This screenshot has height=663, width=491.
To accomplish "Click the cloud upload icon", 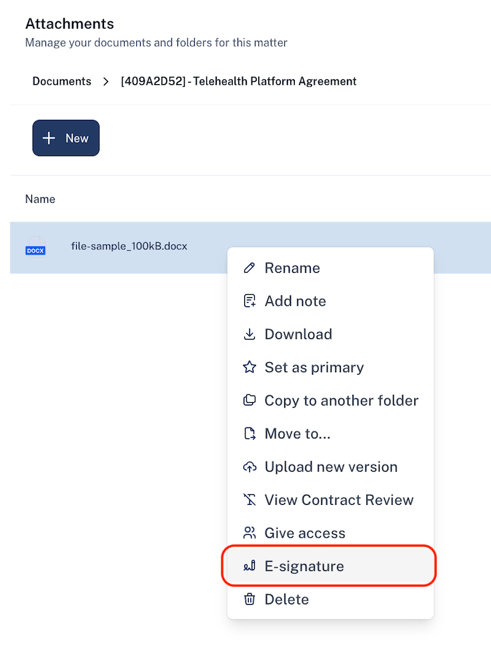I will tap(249, 466).
